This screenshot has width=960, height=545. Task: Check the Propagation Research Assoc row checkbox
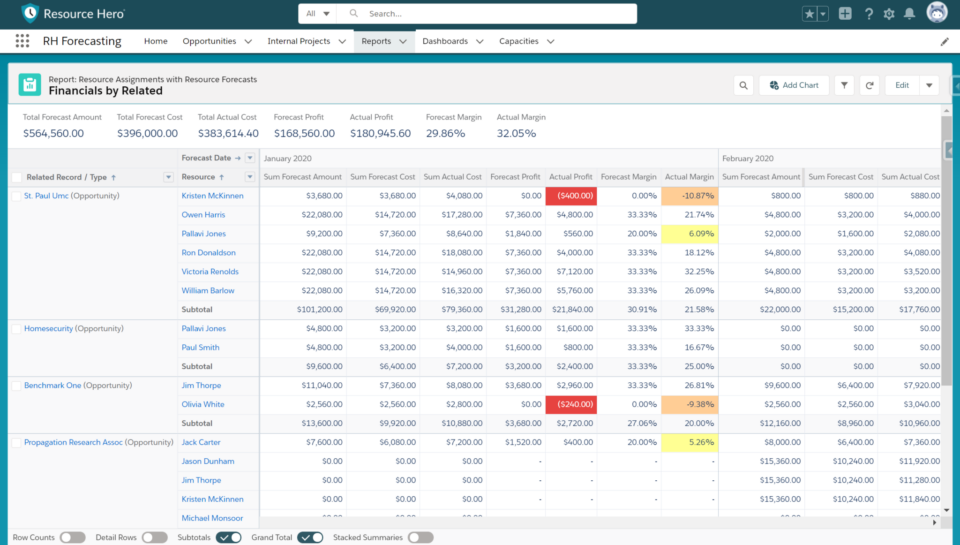(x=17, y=443)
